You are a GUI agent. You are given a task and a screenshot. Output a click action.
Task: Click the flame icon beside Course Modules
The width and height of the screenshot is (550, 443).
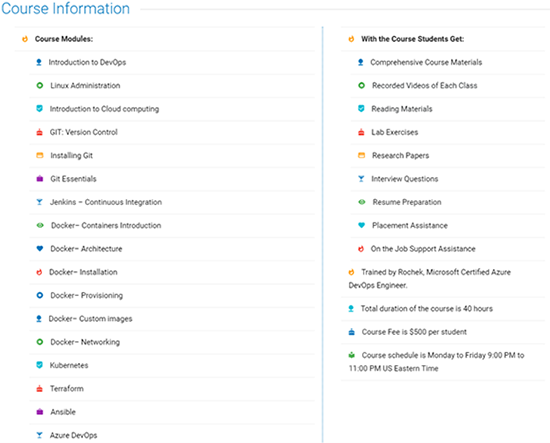point(25,39)
